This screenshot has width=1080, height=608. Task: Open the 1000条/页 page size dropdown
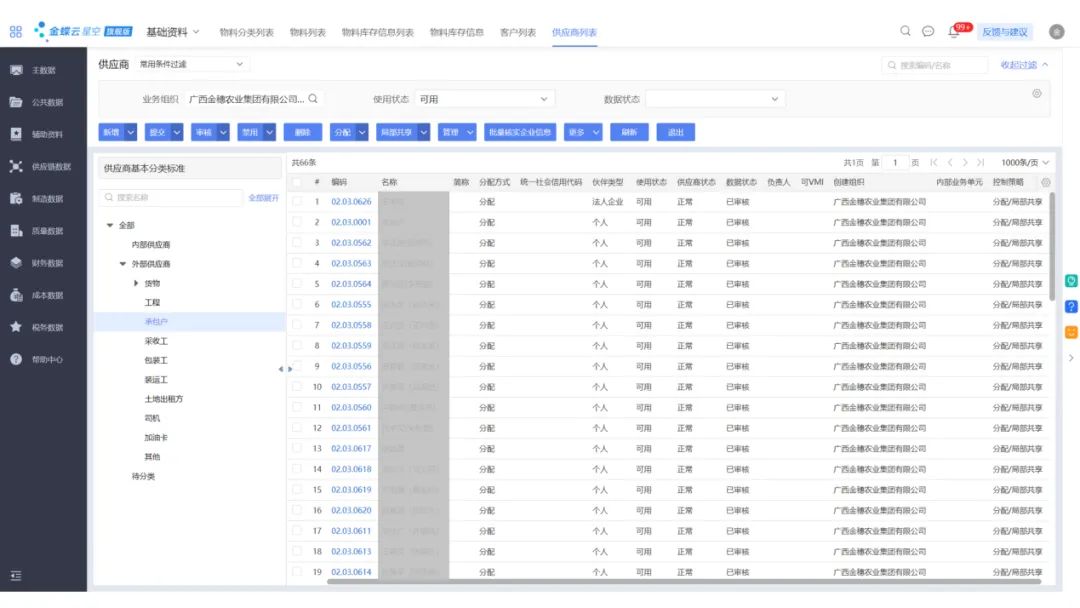[1025, 163]
